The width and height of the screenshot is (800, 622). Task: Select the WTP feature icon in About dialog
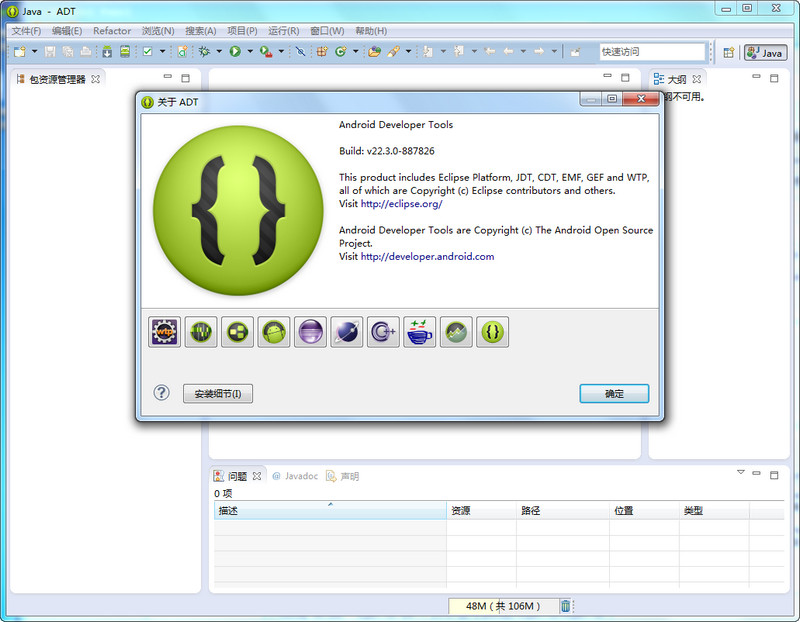(165, 332)
